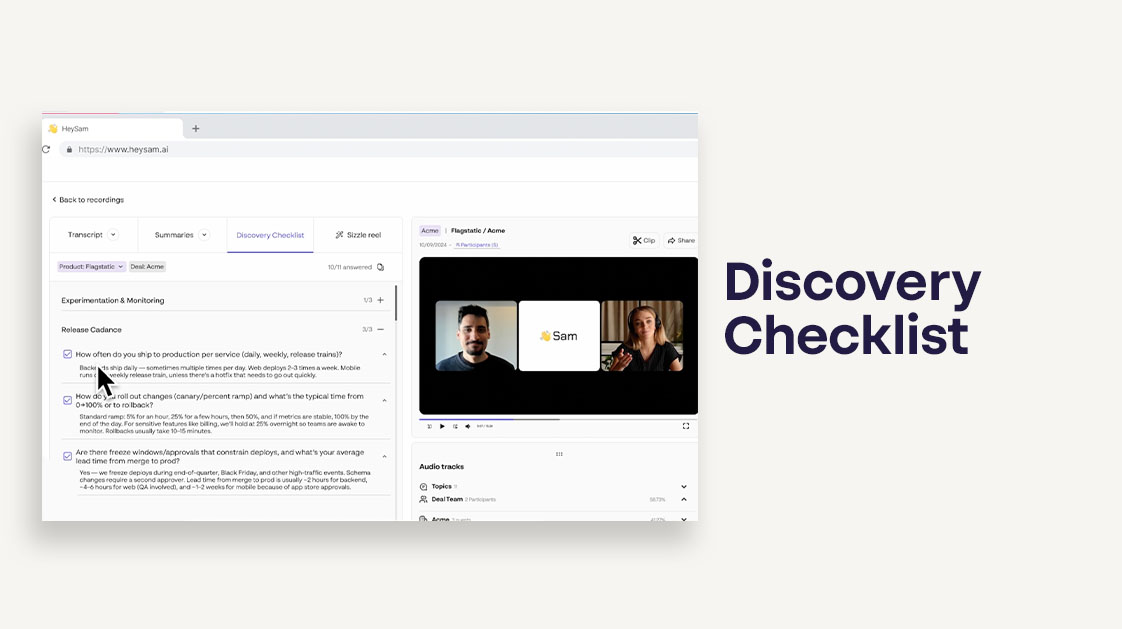Click the lock icon in address bar
Image resolution: width=1122 pixels, height=629 pixels.
pyautogui.click(x=69, y=150)
